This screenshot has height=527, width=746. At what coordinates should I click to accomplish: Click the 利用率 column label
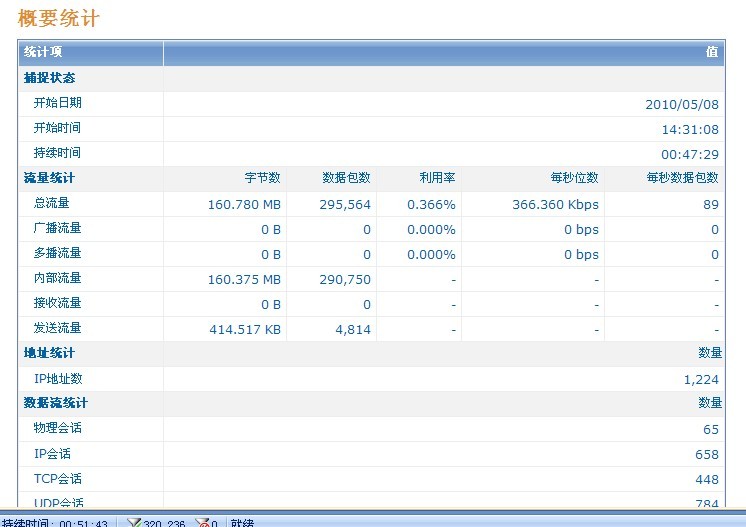coord(437,178)
